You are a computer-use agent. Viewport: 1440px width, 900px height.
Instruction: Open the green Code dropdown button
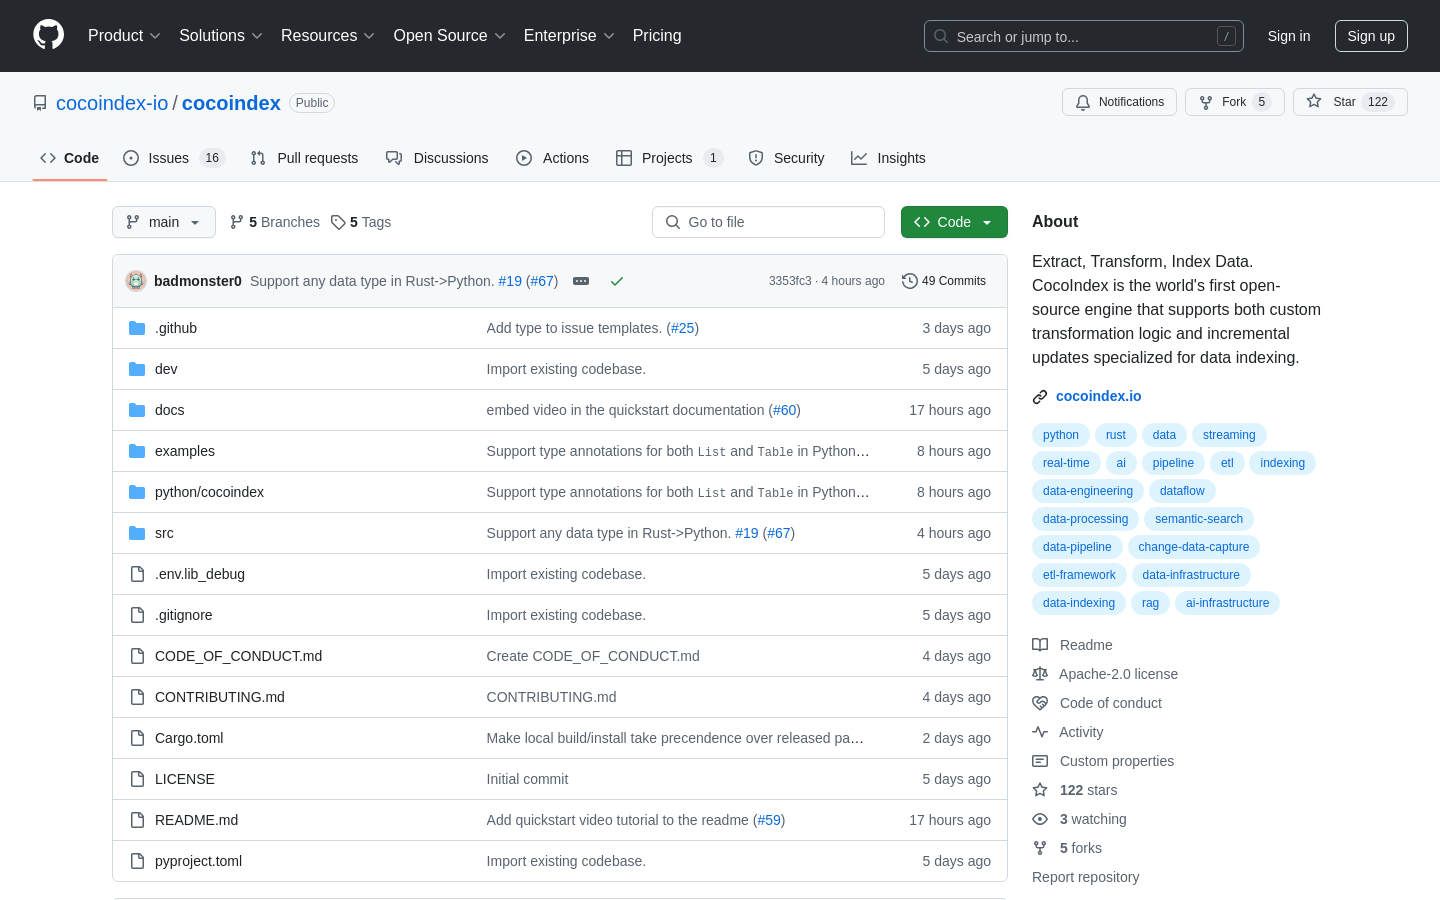954,222
